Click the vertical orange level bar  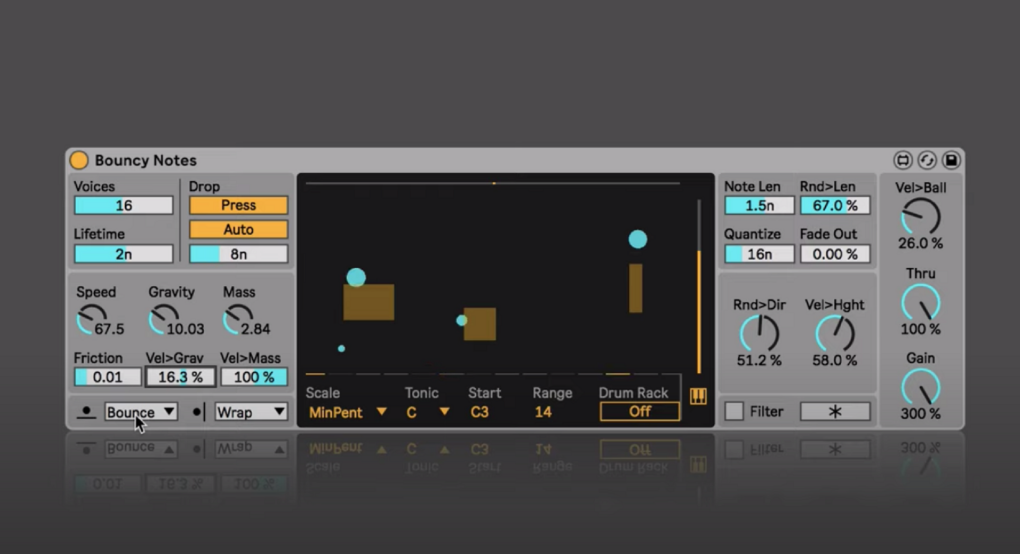point(699,312)
